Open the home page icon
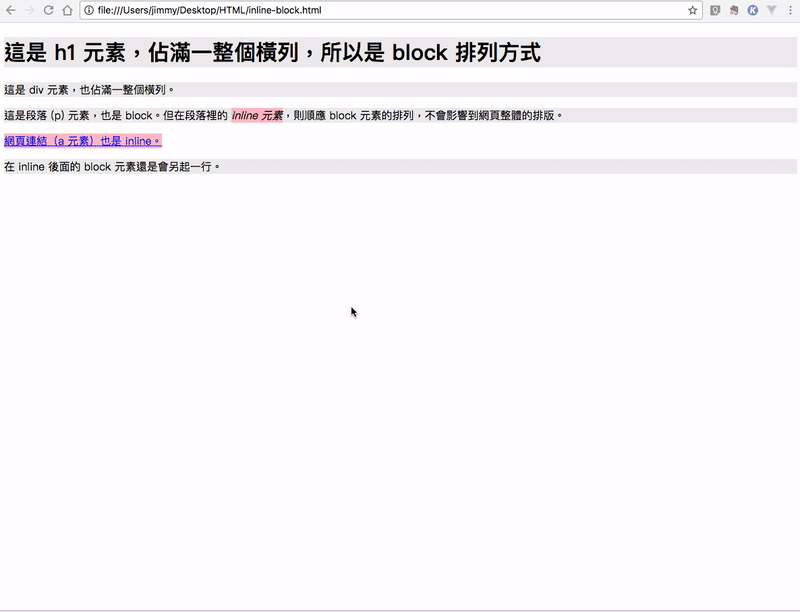The height and width of the screenshot is (612, 800). [67, 10]
